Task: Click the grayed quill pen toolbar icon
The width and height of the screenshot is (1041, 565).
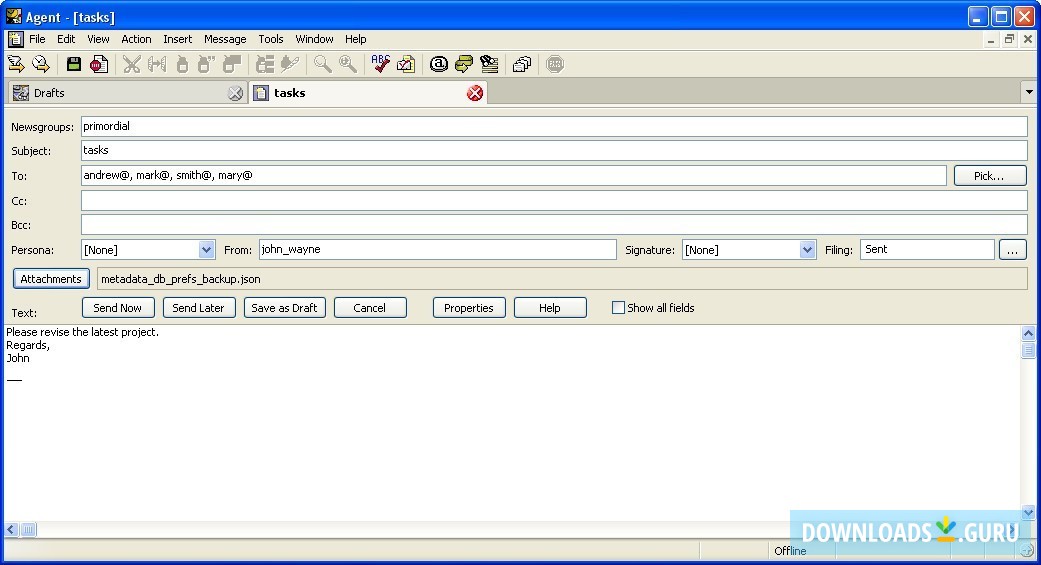Action: [x=289, y=64]
